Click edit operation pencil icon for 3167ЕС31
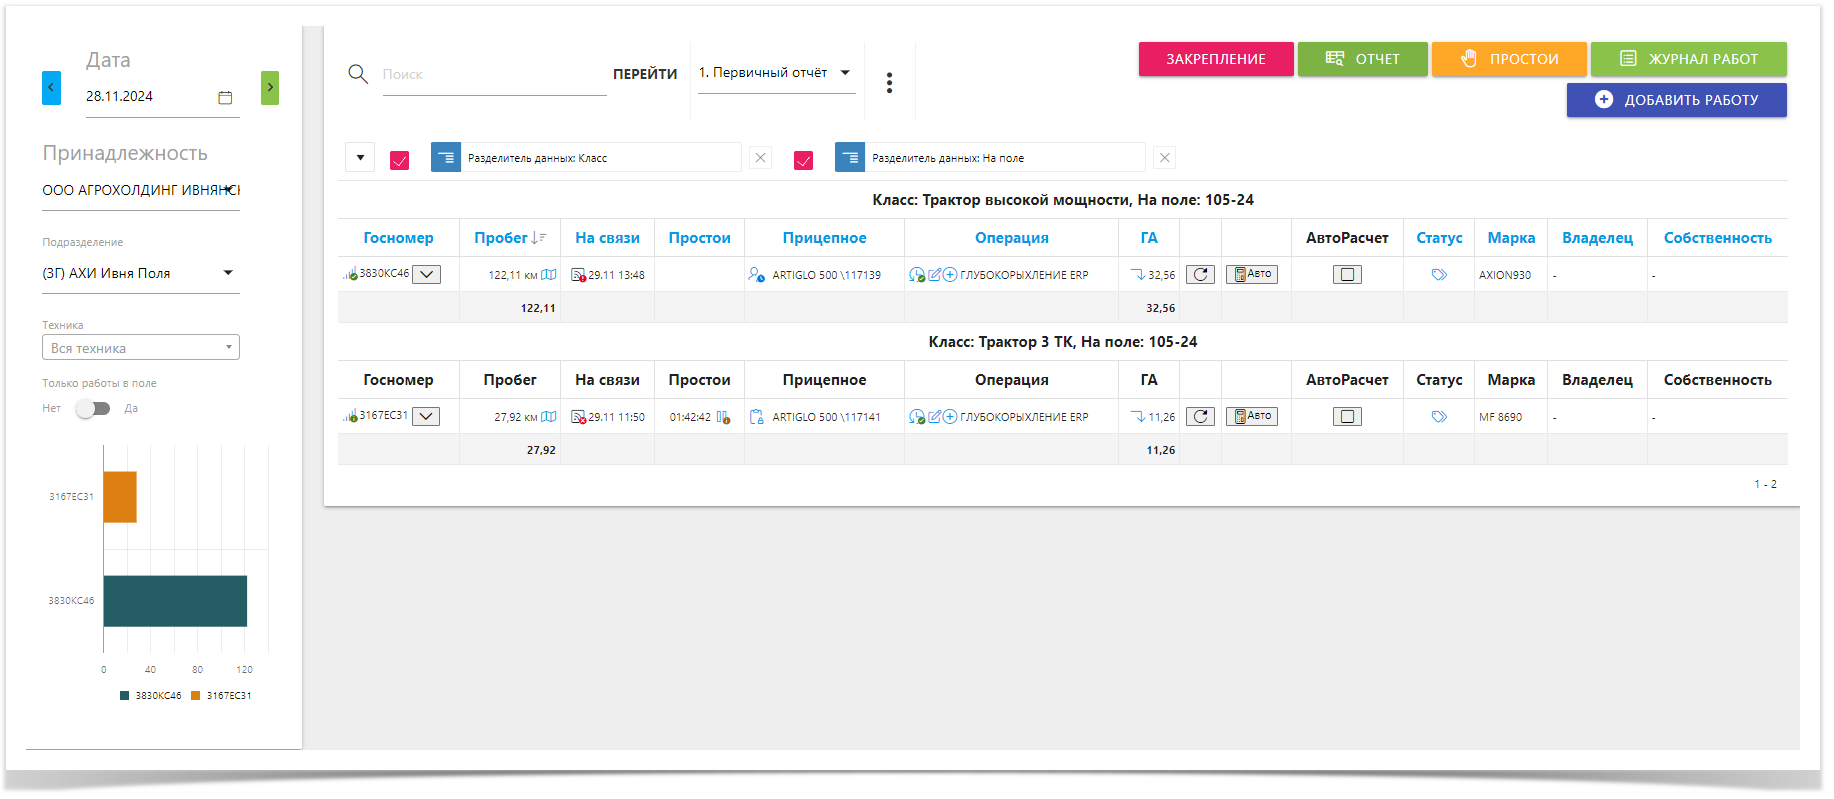Image resolution: width=1834 pixels, height=799 pixels. 934,417
